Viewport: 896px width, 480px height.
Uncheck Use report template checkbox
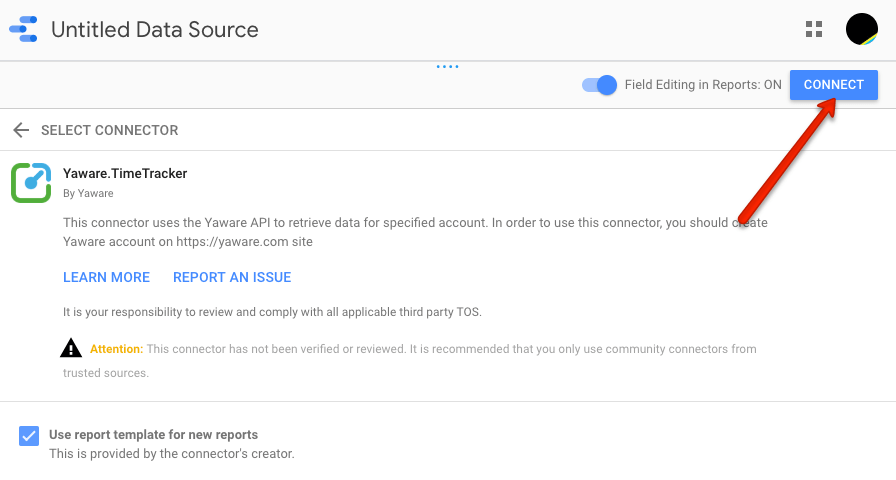(29, 435)
